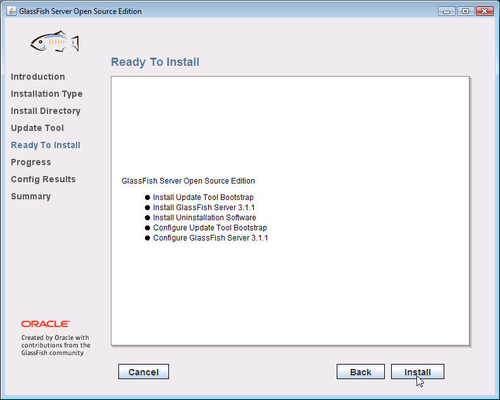The width and height of the screenshot is (500, 400).
Task: Click the Oracle logo
Action: point(45,324)
